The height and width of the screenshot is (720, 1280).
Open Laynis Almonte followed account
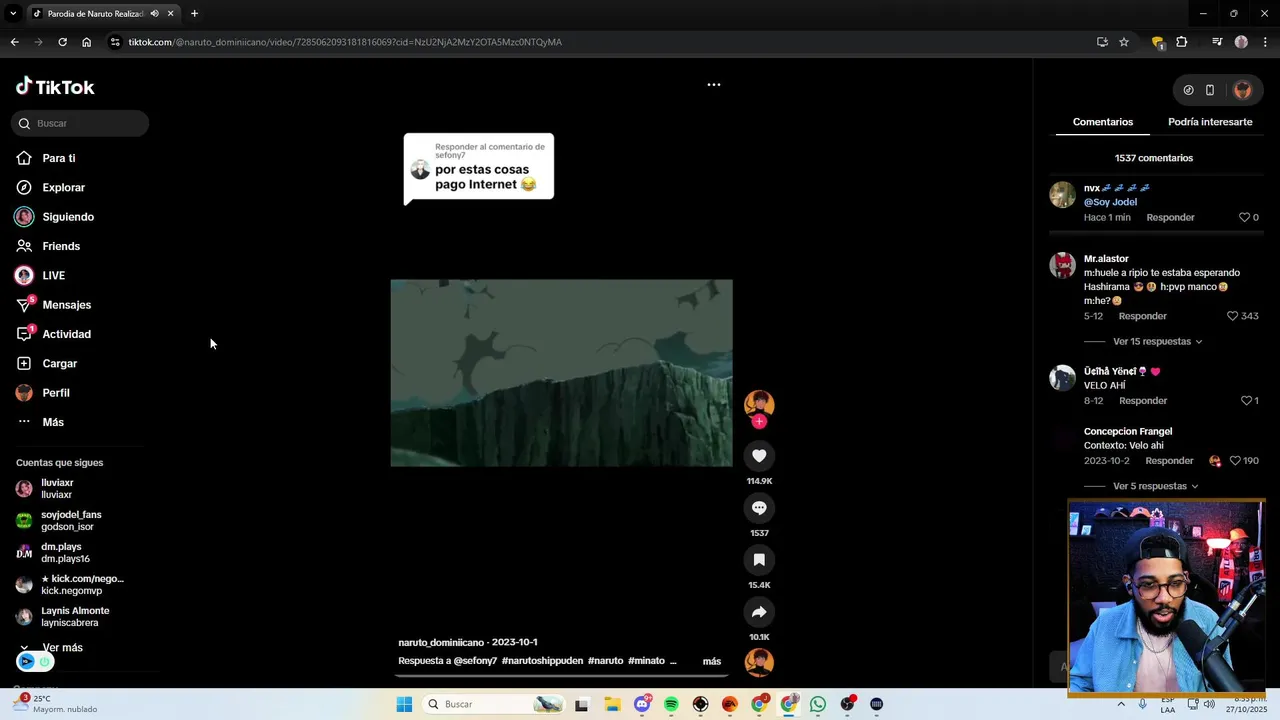coord(75,616)
